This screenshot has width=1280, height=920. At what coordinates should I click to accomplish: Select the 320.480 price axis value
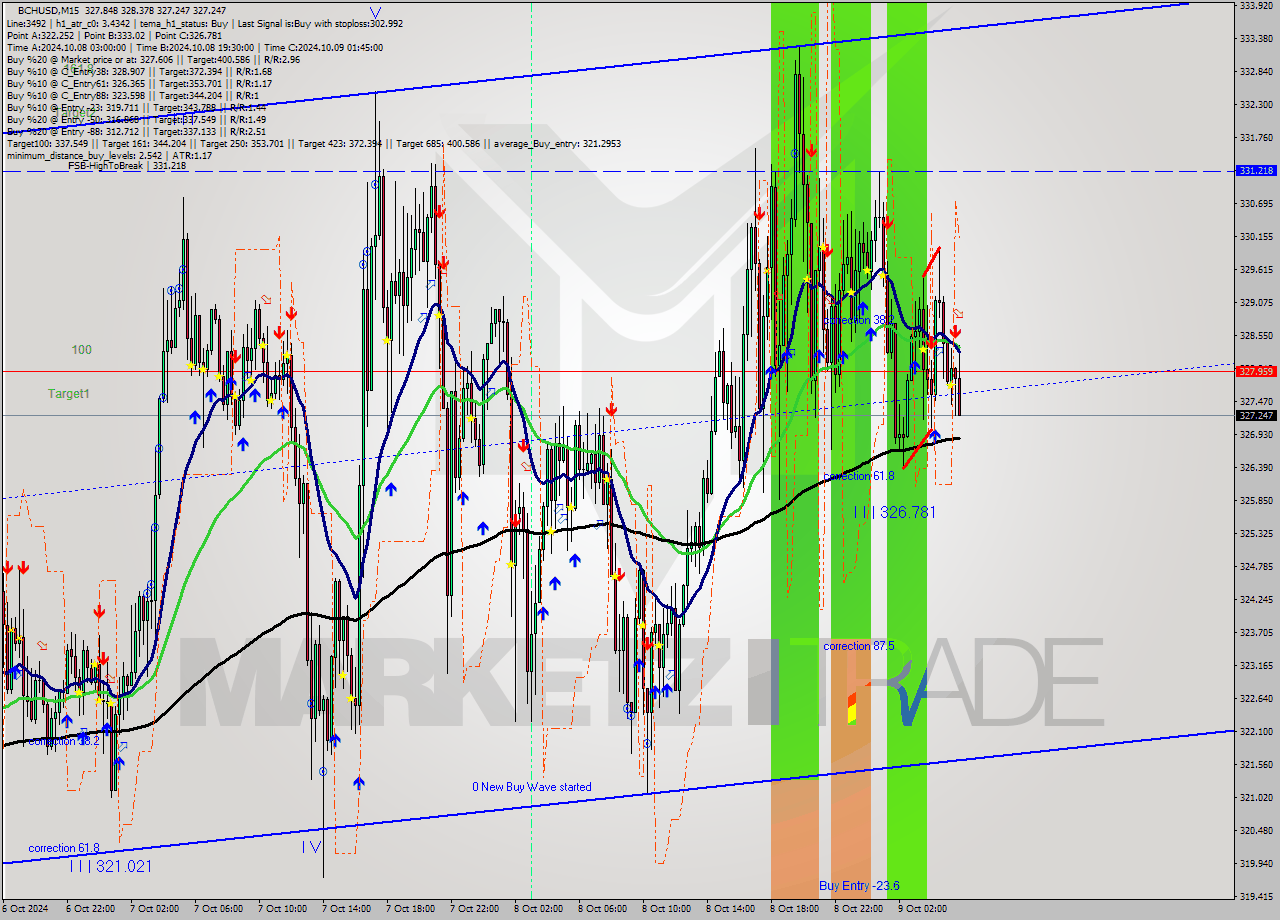[1256, 830]
